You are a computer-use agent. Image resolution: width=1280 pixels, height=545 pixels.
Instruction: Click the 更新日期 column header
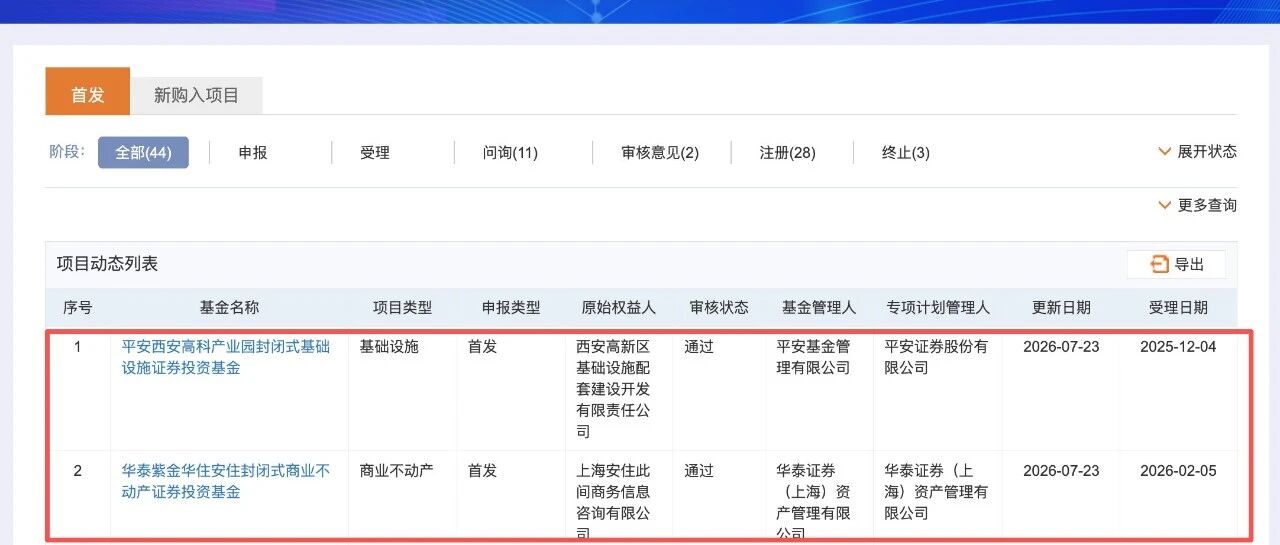1061,307
